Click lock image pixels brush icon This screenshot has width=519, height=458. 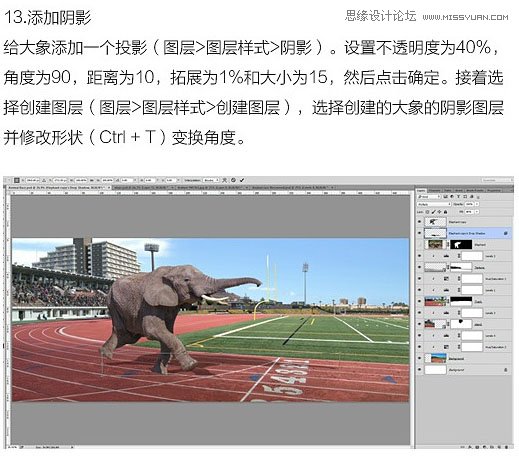(x=434, y=212)
